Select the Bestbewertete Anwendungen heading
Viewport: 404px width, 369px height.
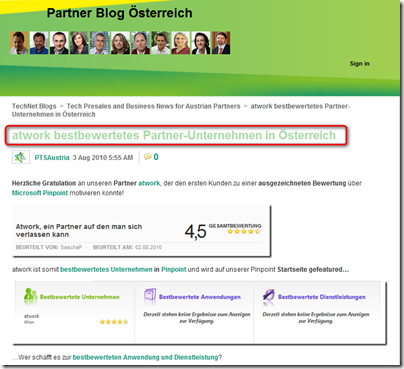pos(200,297)
